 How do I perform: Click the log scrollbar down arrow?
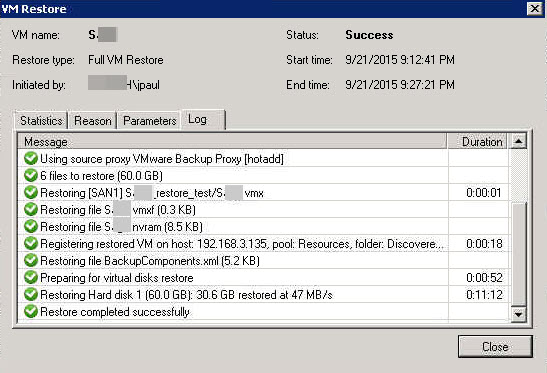click(518, 314)
